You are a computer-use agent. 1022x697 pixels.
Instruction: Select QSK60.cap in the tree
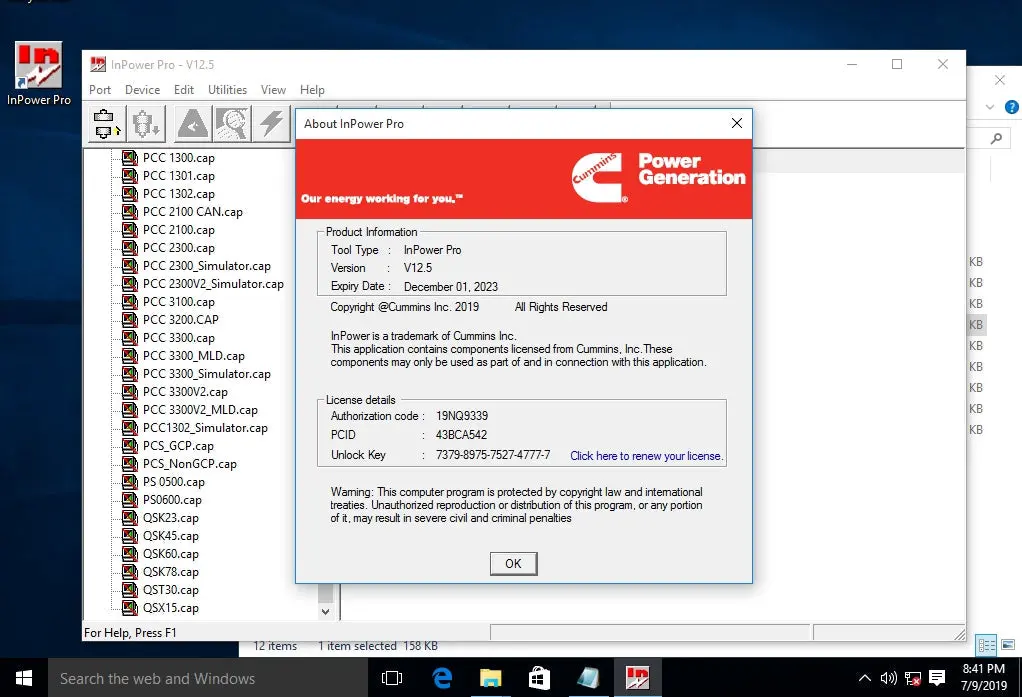171,554
